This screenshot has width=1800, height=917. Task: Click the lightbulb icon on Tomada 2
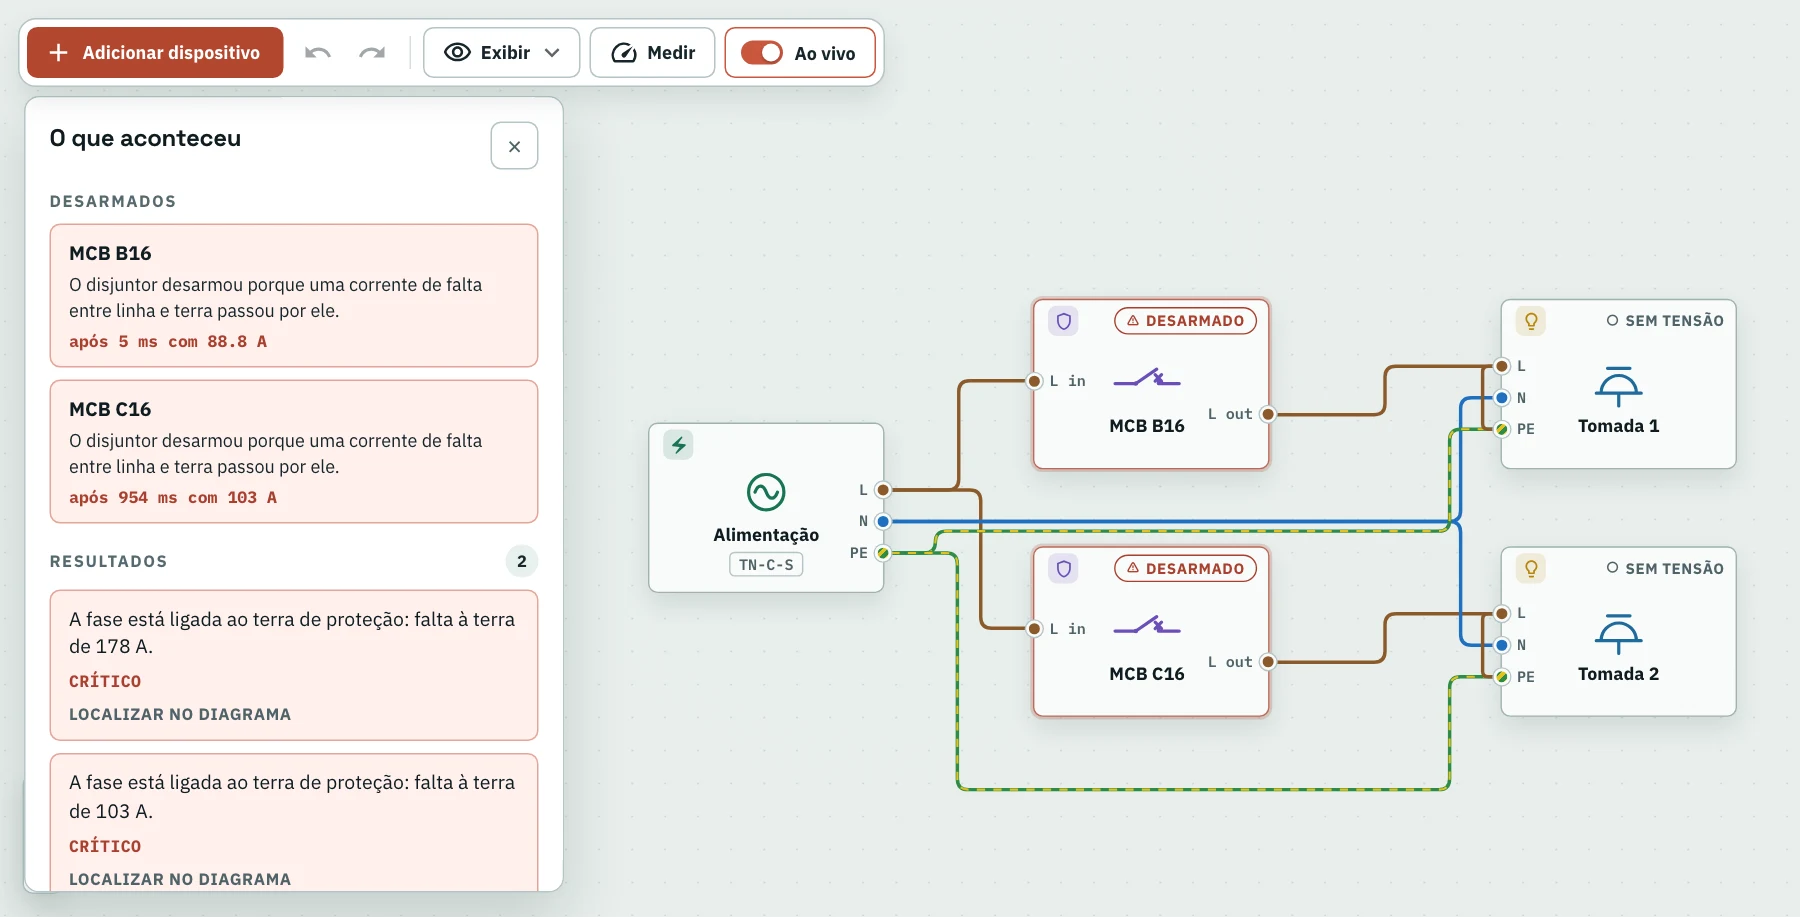pyautogui.click(x=1531, y=569)
